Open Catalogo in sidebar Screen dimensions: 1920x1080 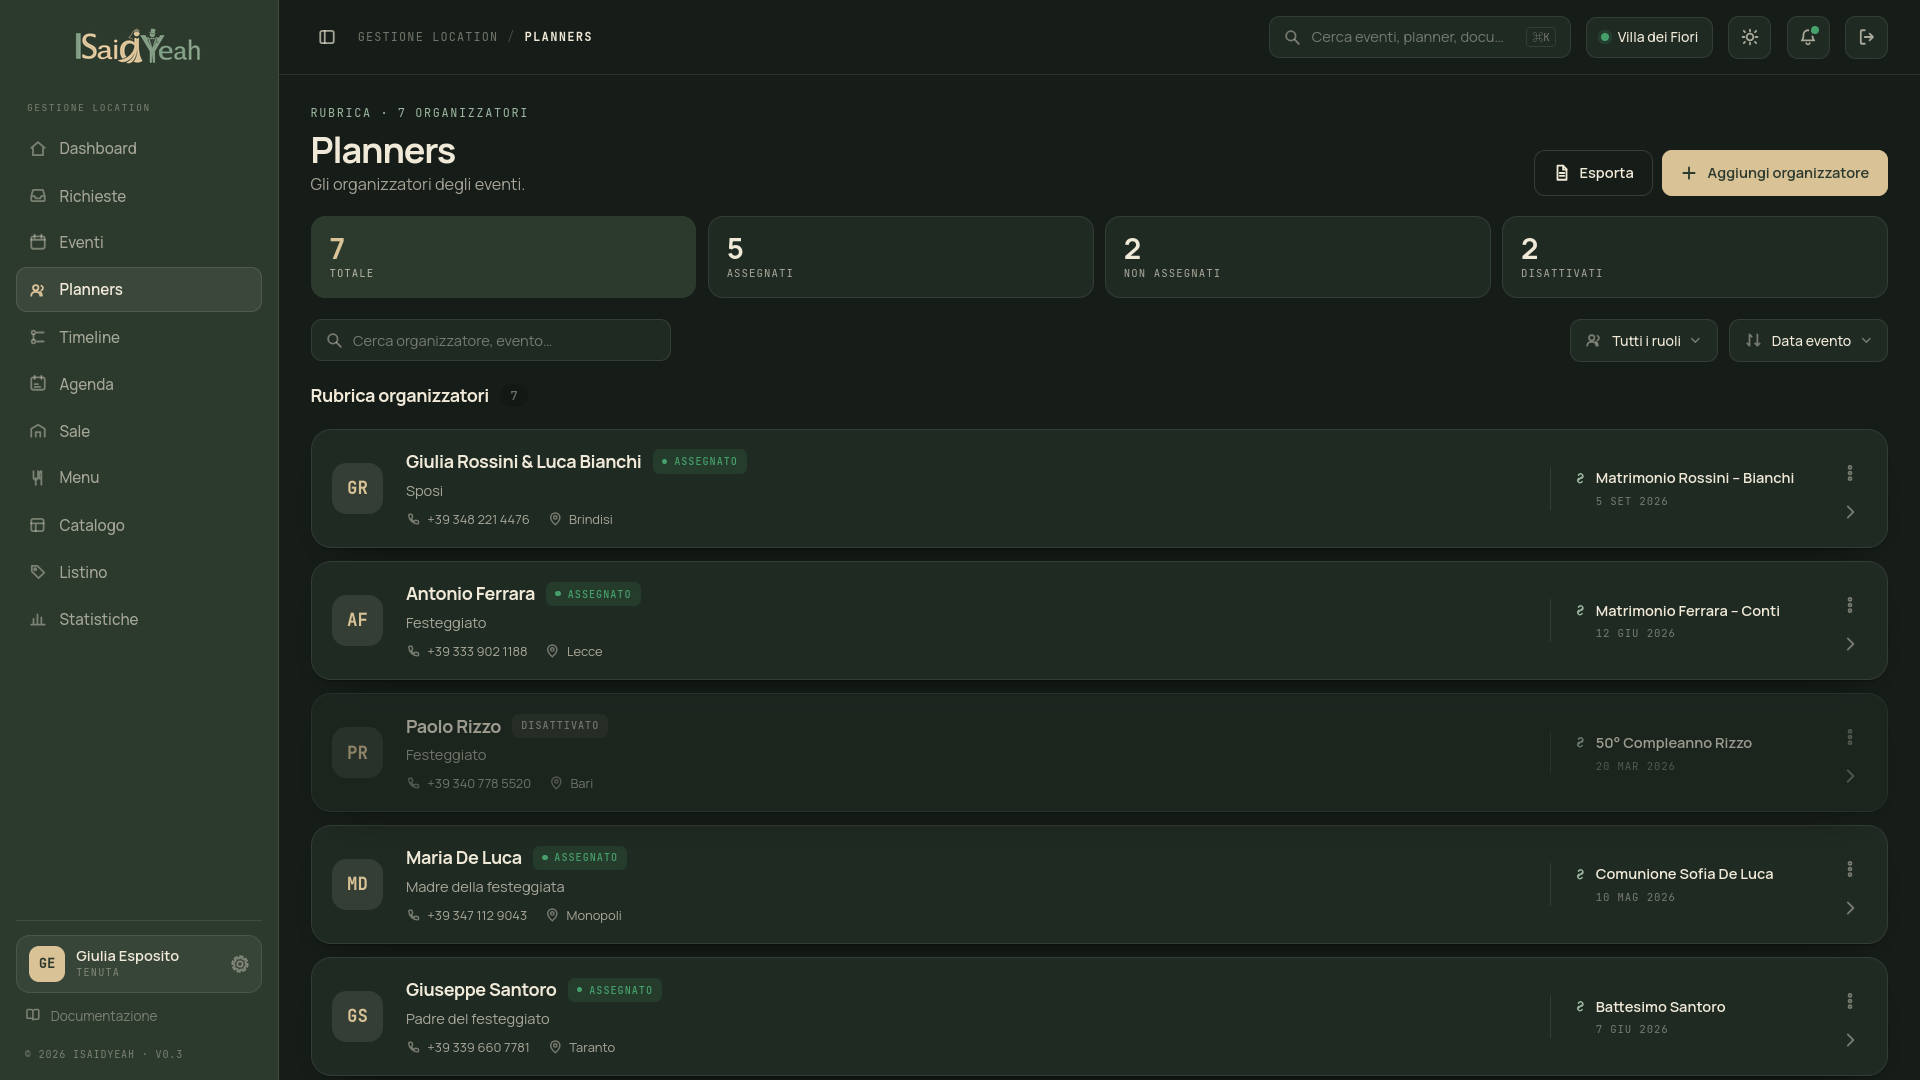click(x=139, y=525)
